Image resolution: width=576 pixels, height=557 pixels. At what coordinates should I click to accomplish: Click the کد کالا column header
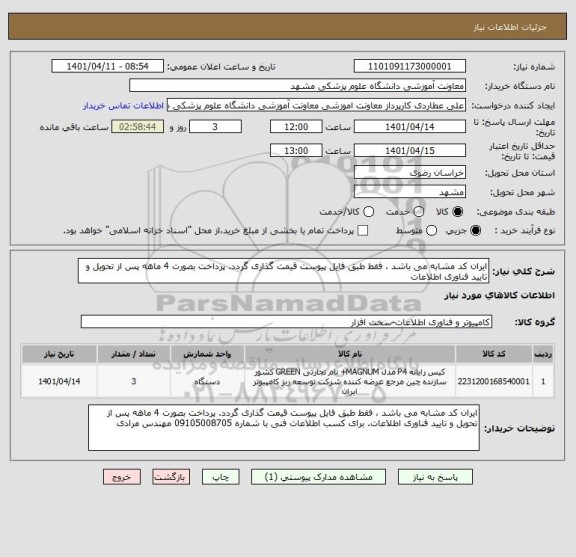(494, 354)
